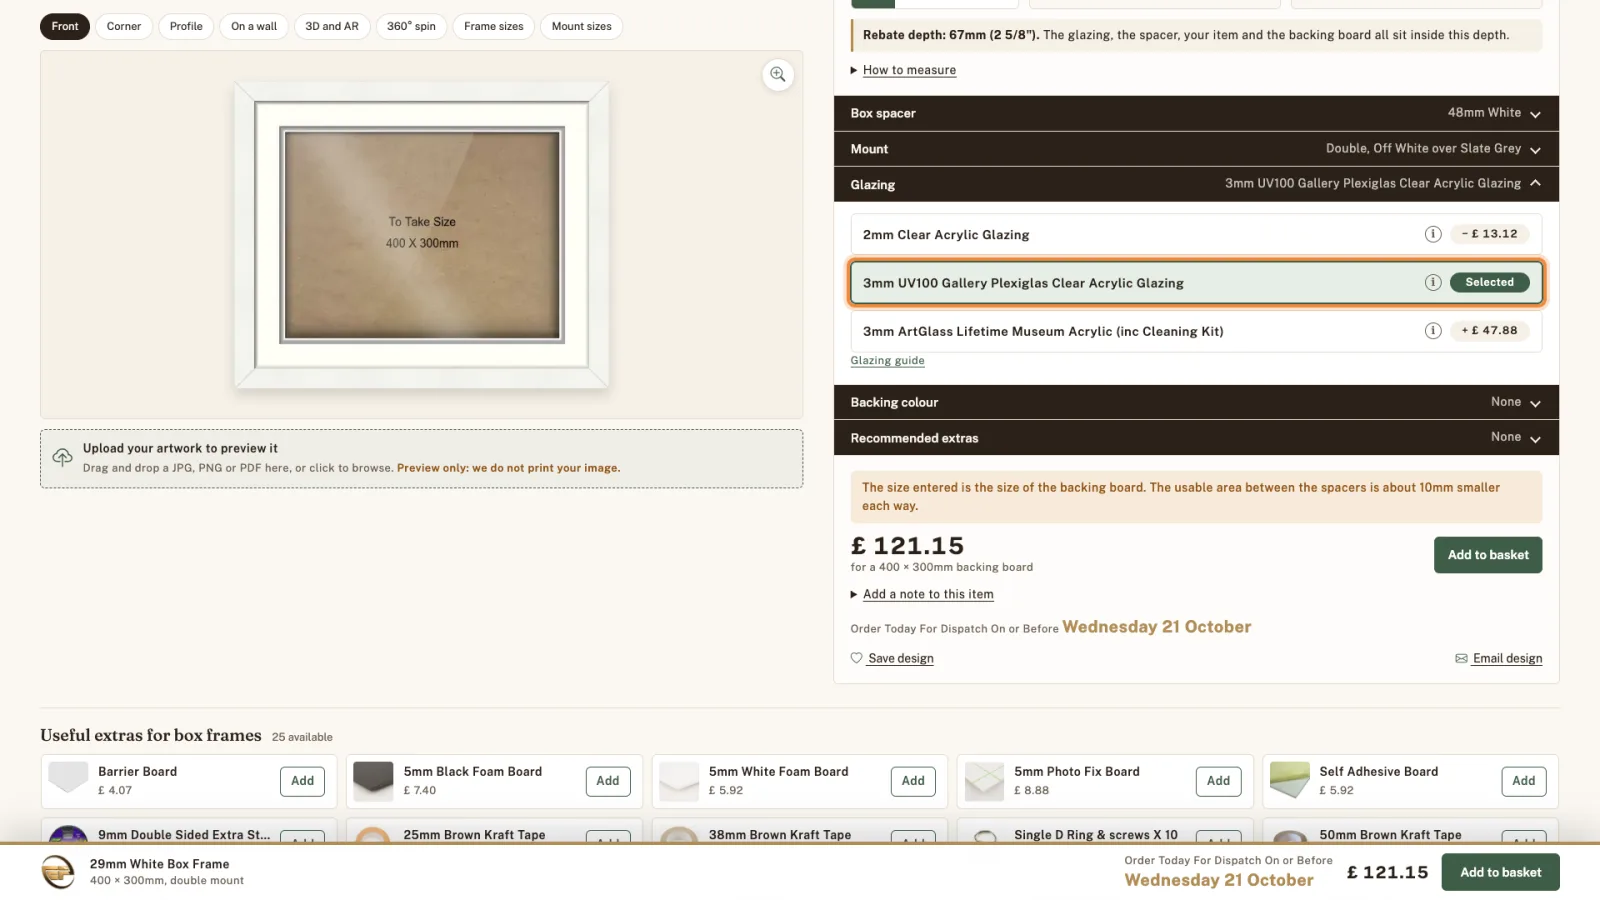Add 5mm Black Foam Board
This screenshot has width=1600, height=900.
tap(608, 781)
